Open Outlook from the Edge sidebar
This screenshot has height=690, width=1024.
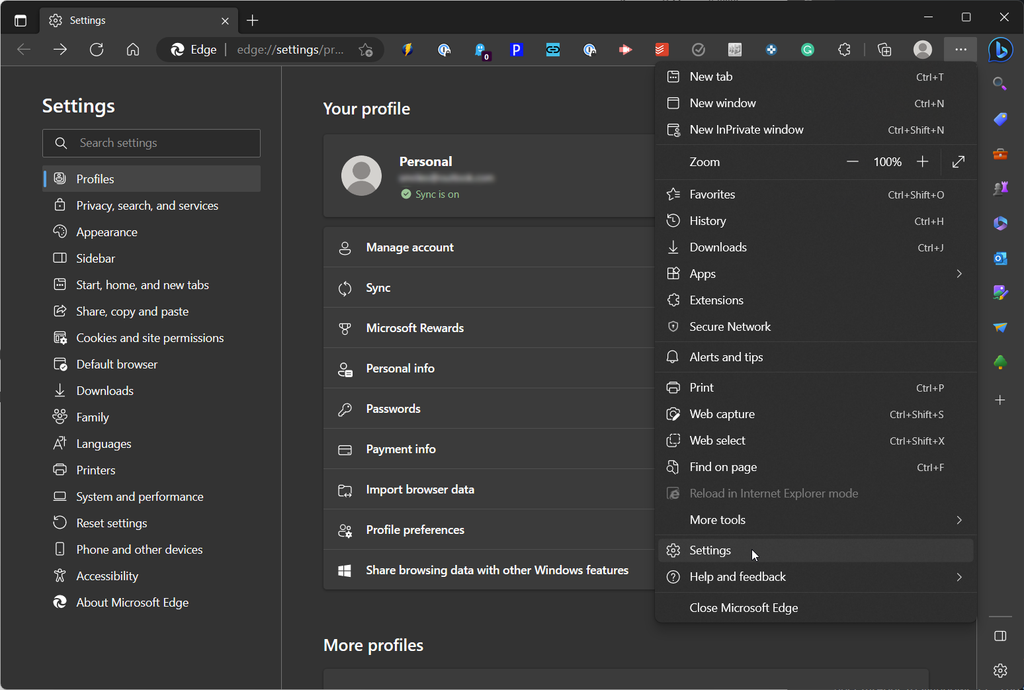tap(1001, 258)
